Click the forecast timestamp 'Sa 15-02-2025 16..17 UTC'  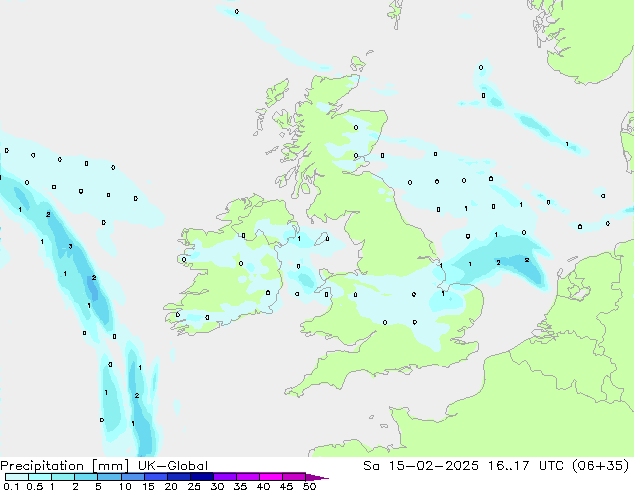461,466
